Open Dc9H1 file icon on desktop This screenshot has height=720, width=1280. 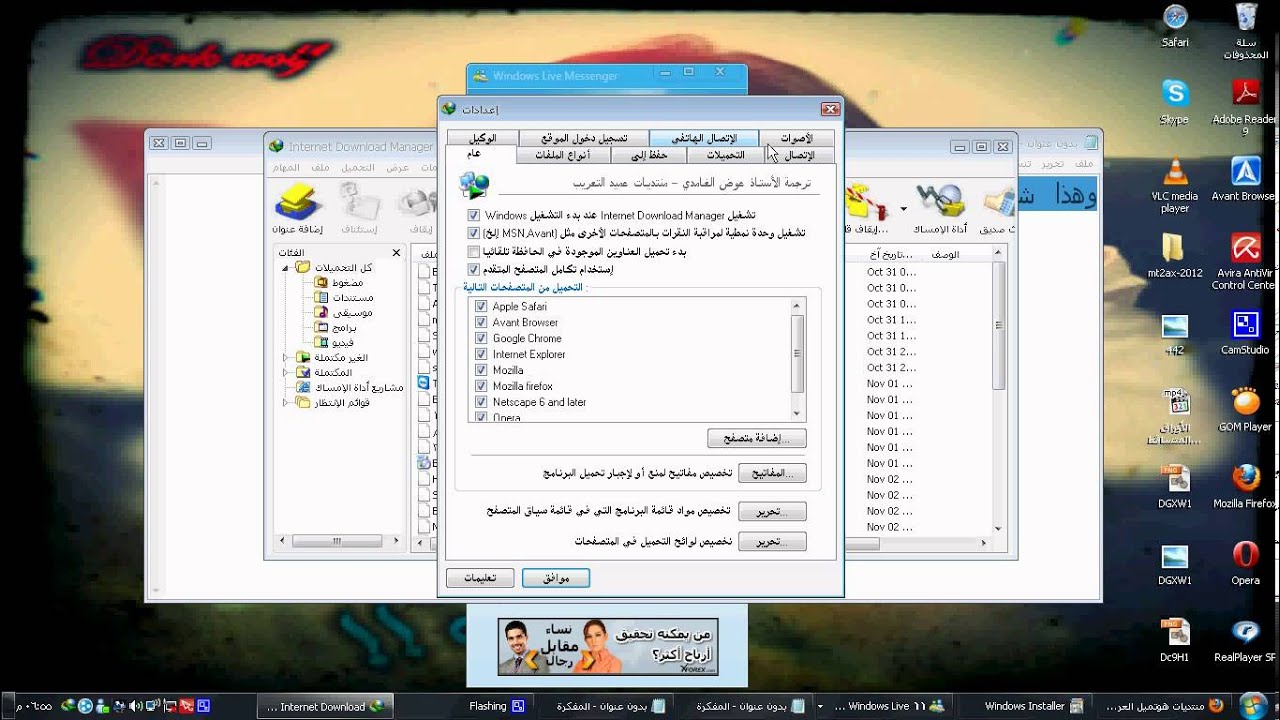pos(1175,640)
